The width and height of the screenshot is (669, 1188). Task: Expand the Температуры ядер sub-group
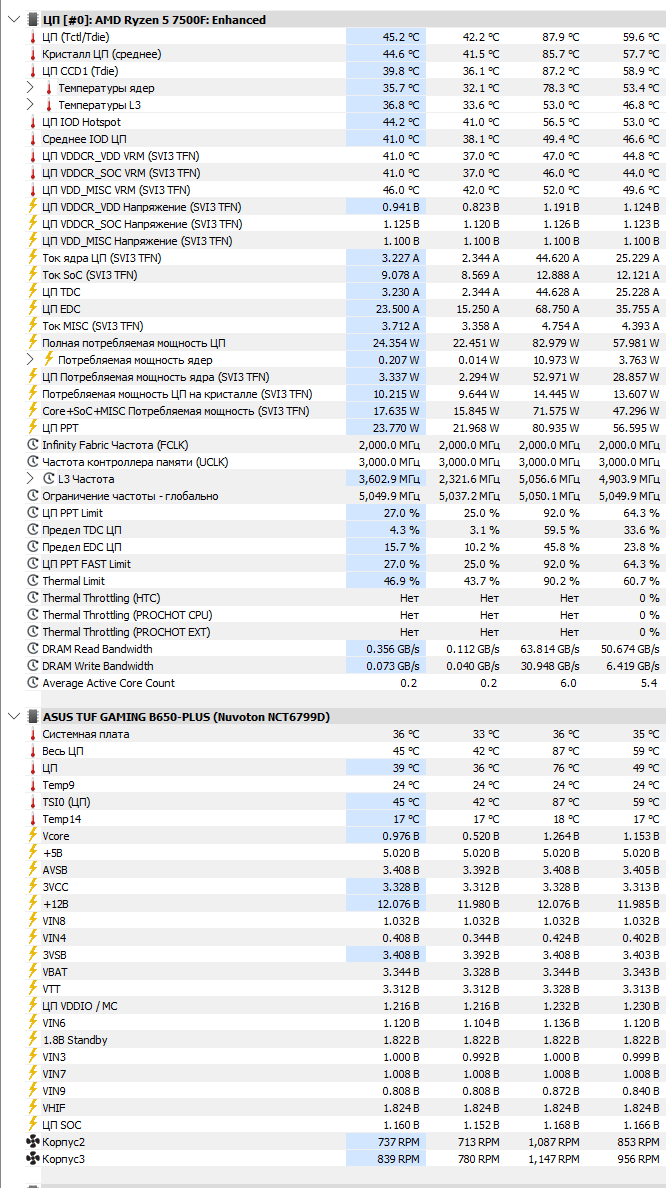[x=30, y=88]
